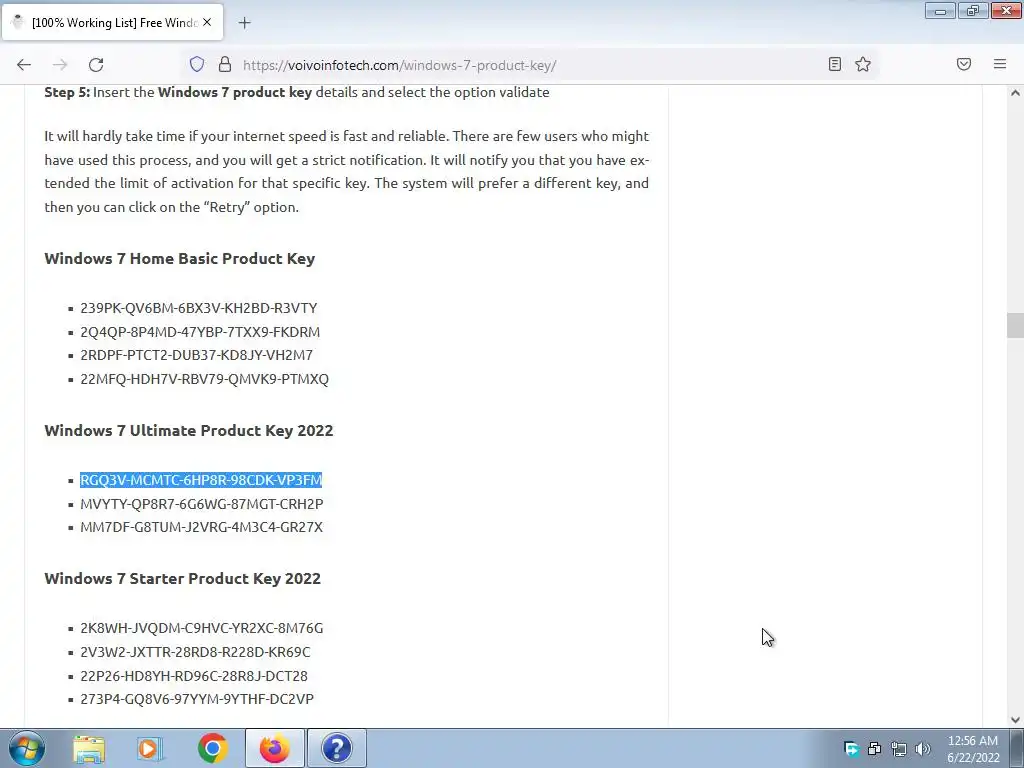Click the network tray icon
1024x768 pixels.
[899, 748]
